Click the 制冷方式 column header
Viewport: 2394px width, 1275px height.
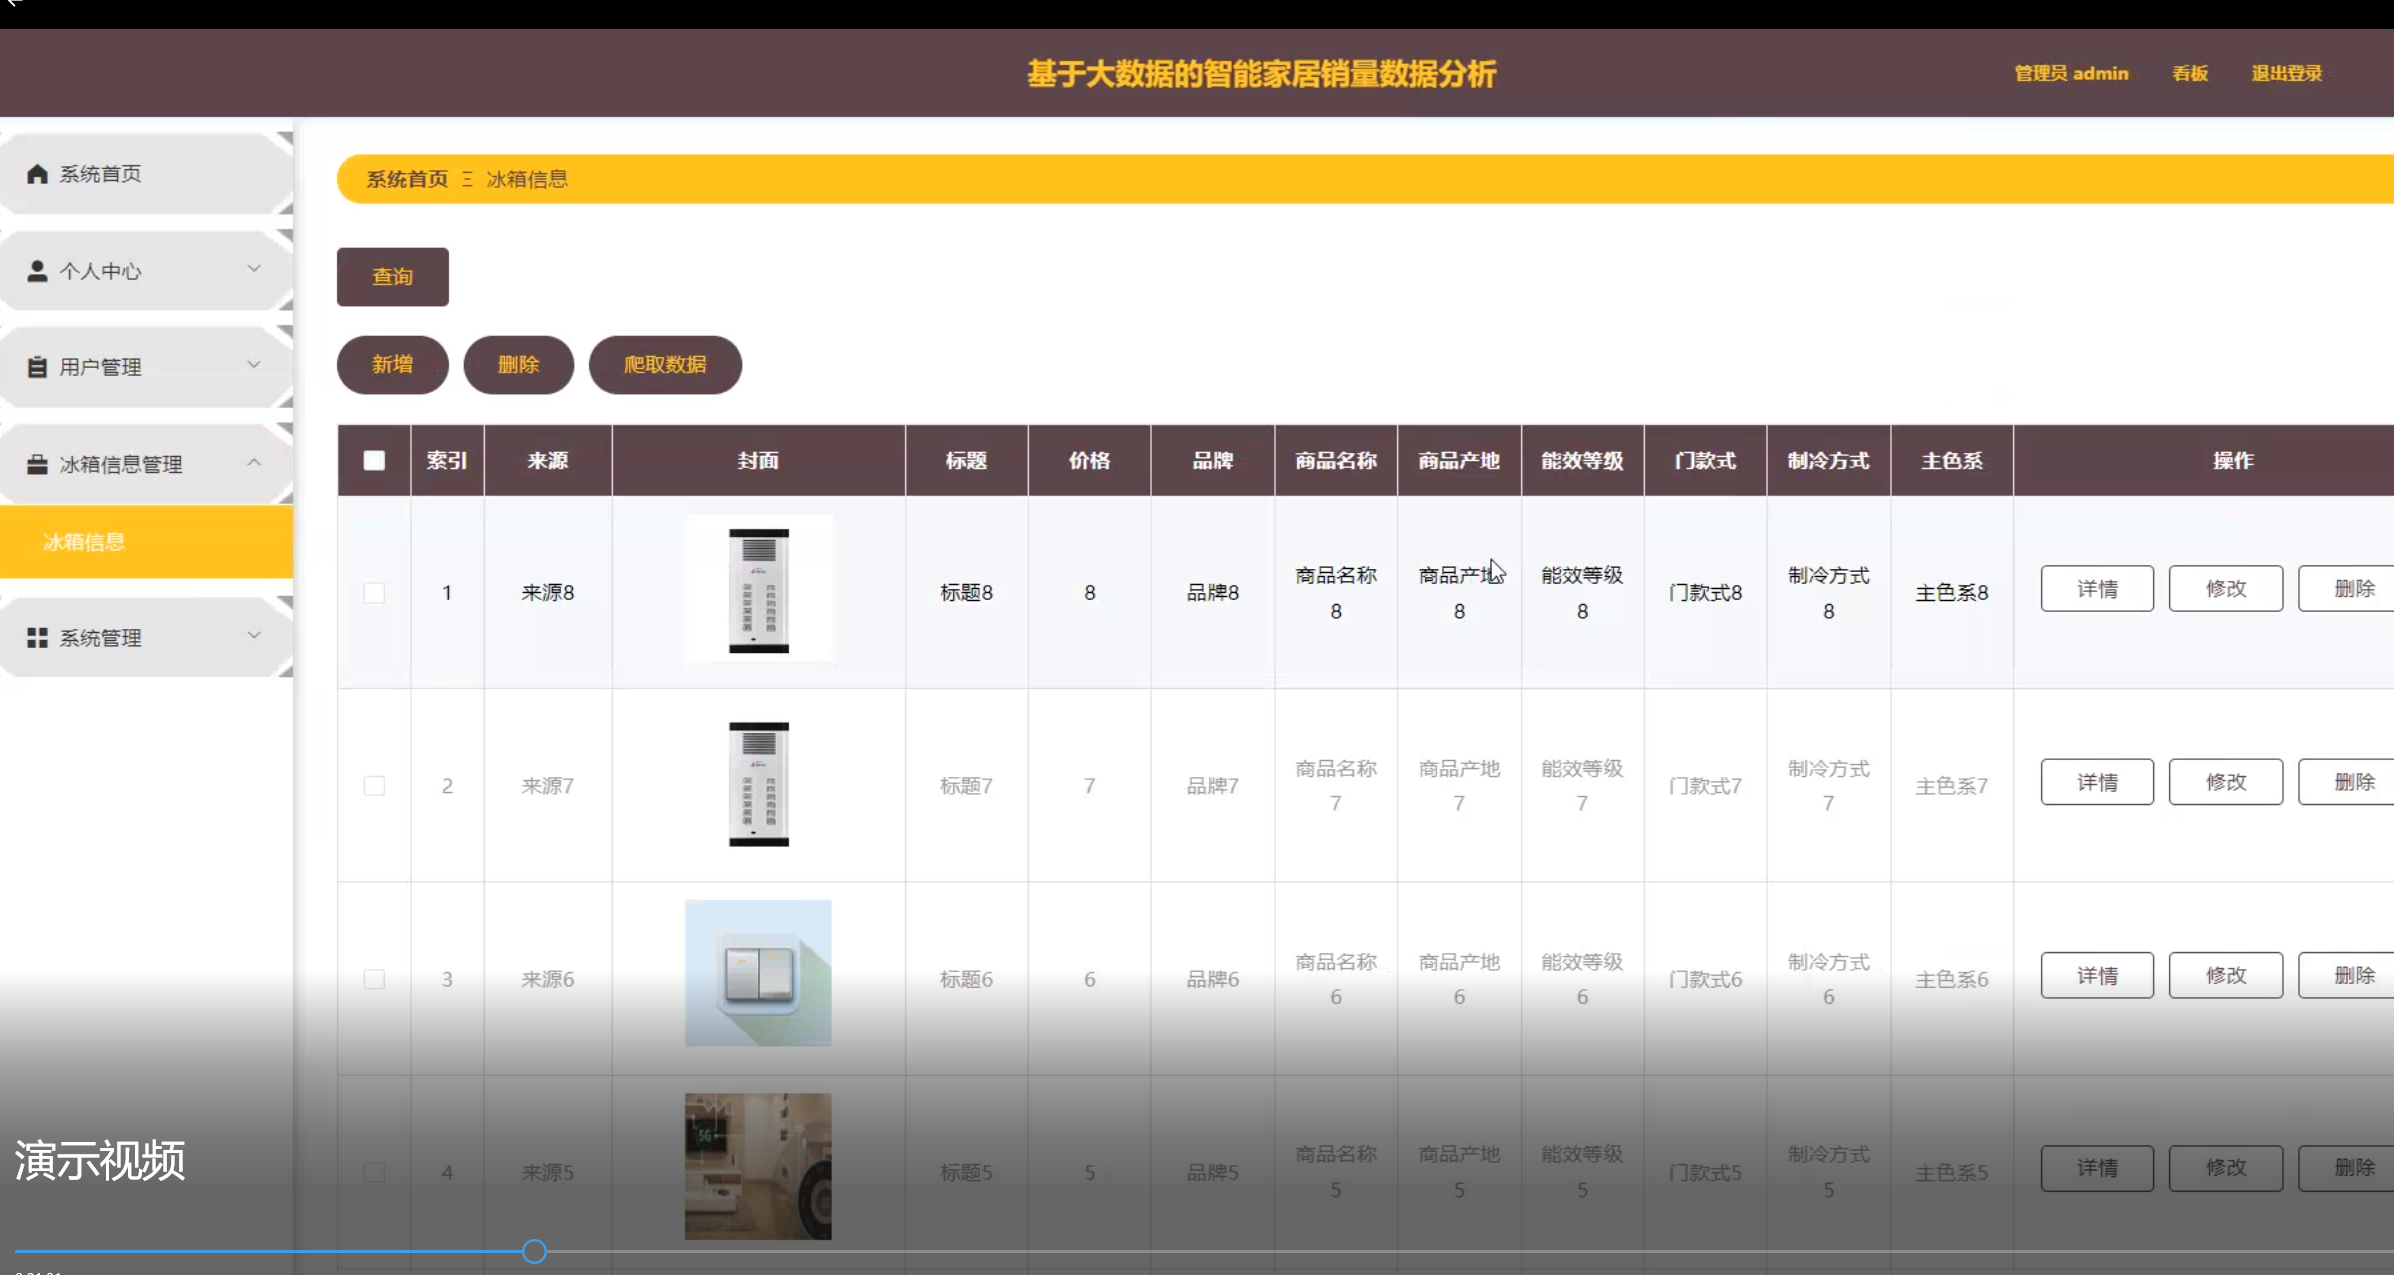point(1829,460)
